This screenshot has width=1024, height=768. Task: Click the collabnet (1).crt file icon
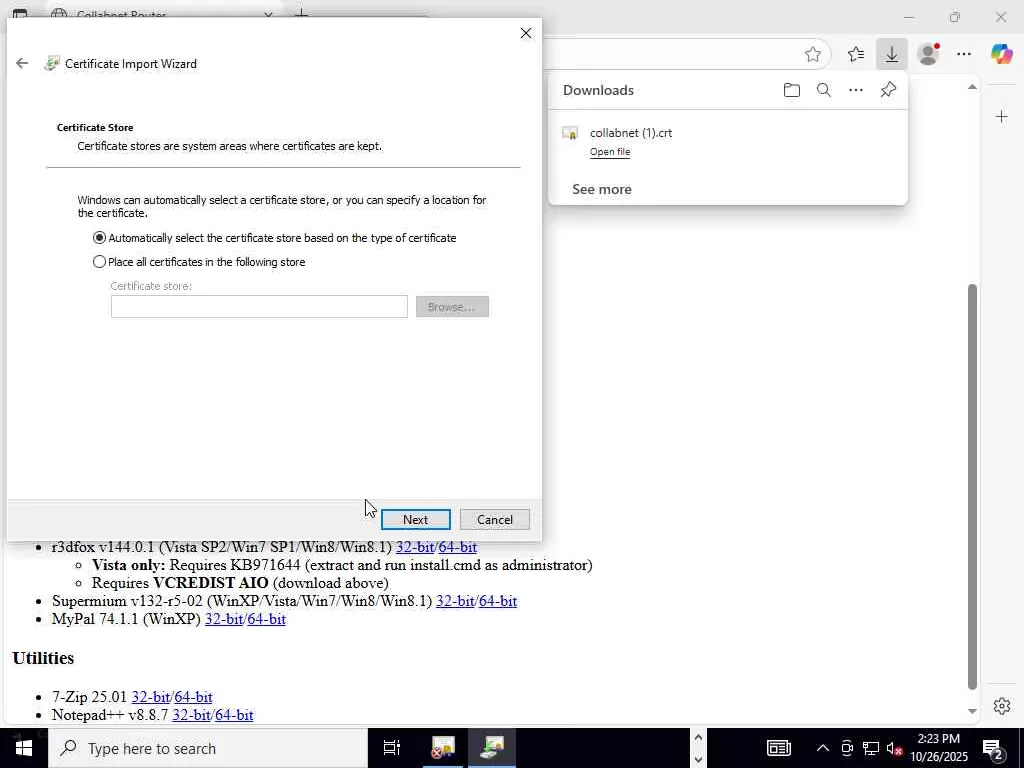point(570,133)
